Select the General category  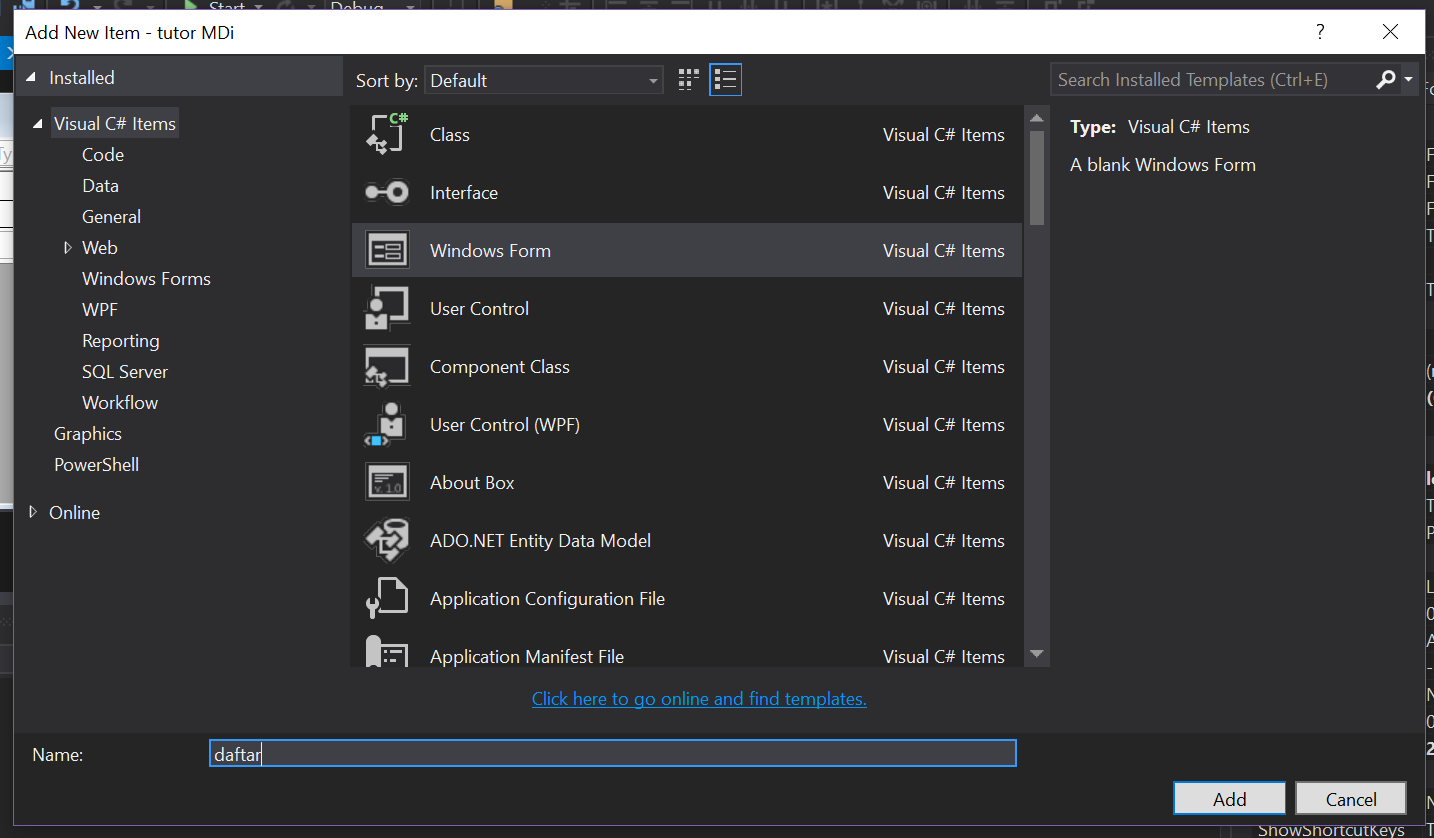point(111,216)
